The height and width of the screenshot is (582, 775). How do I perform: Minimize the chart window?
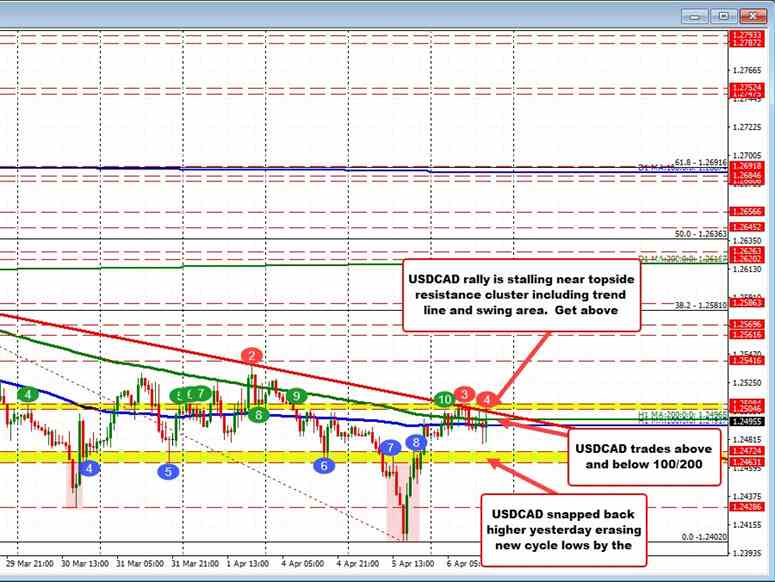point(694,17)
